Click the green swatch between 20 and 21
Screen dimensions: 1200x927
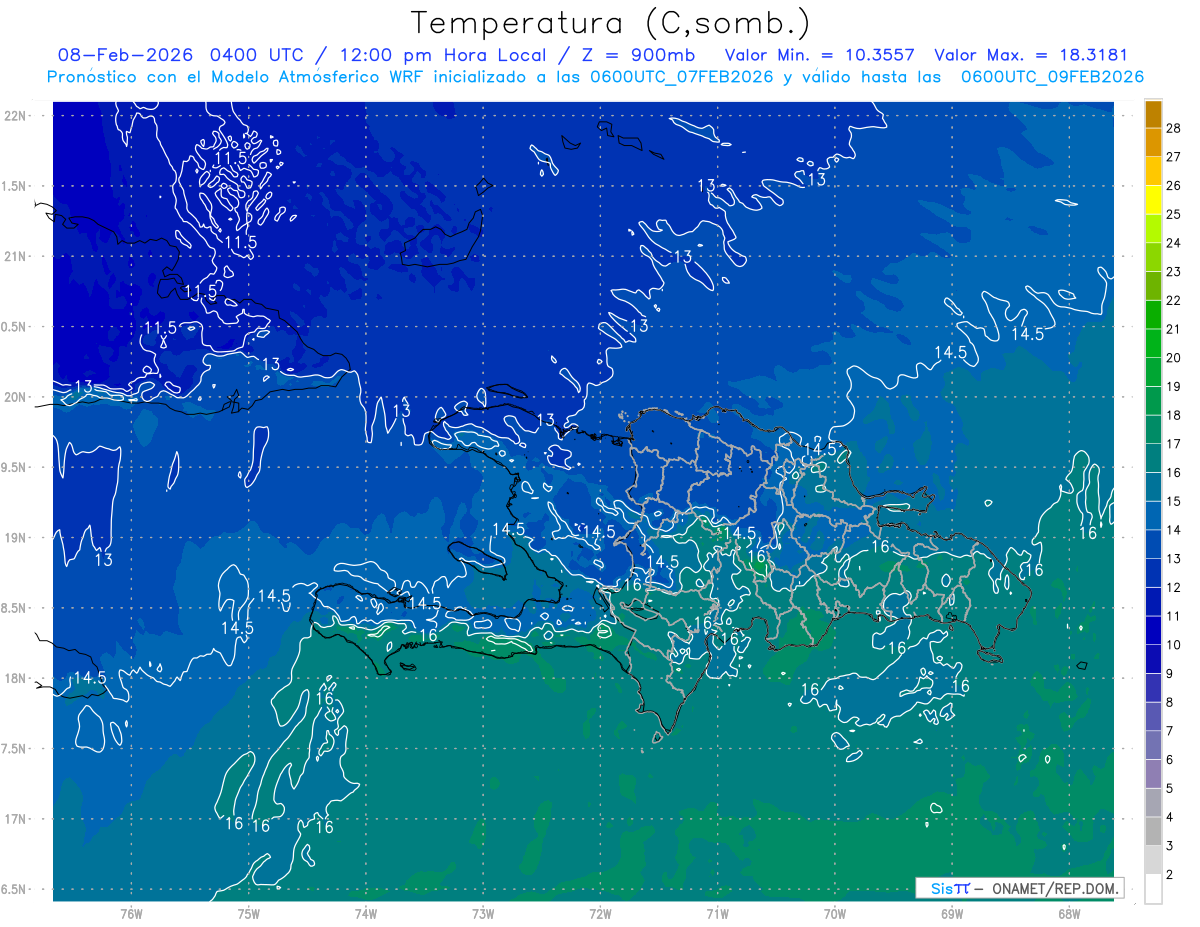[1153, 343]
